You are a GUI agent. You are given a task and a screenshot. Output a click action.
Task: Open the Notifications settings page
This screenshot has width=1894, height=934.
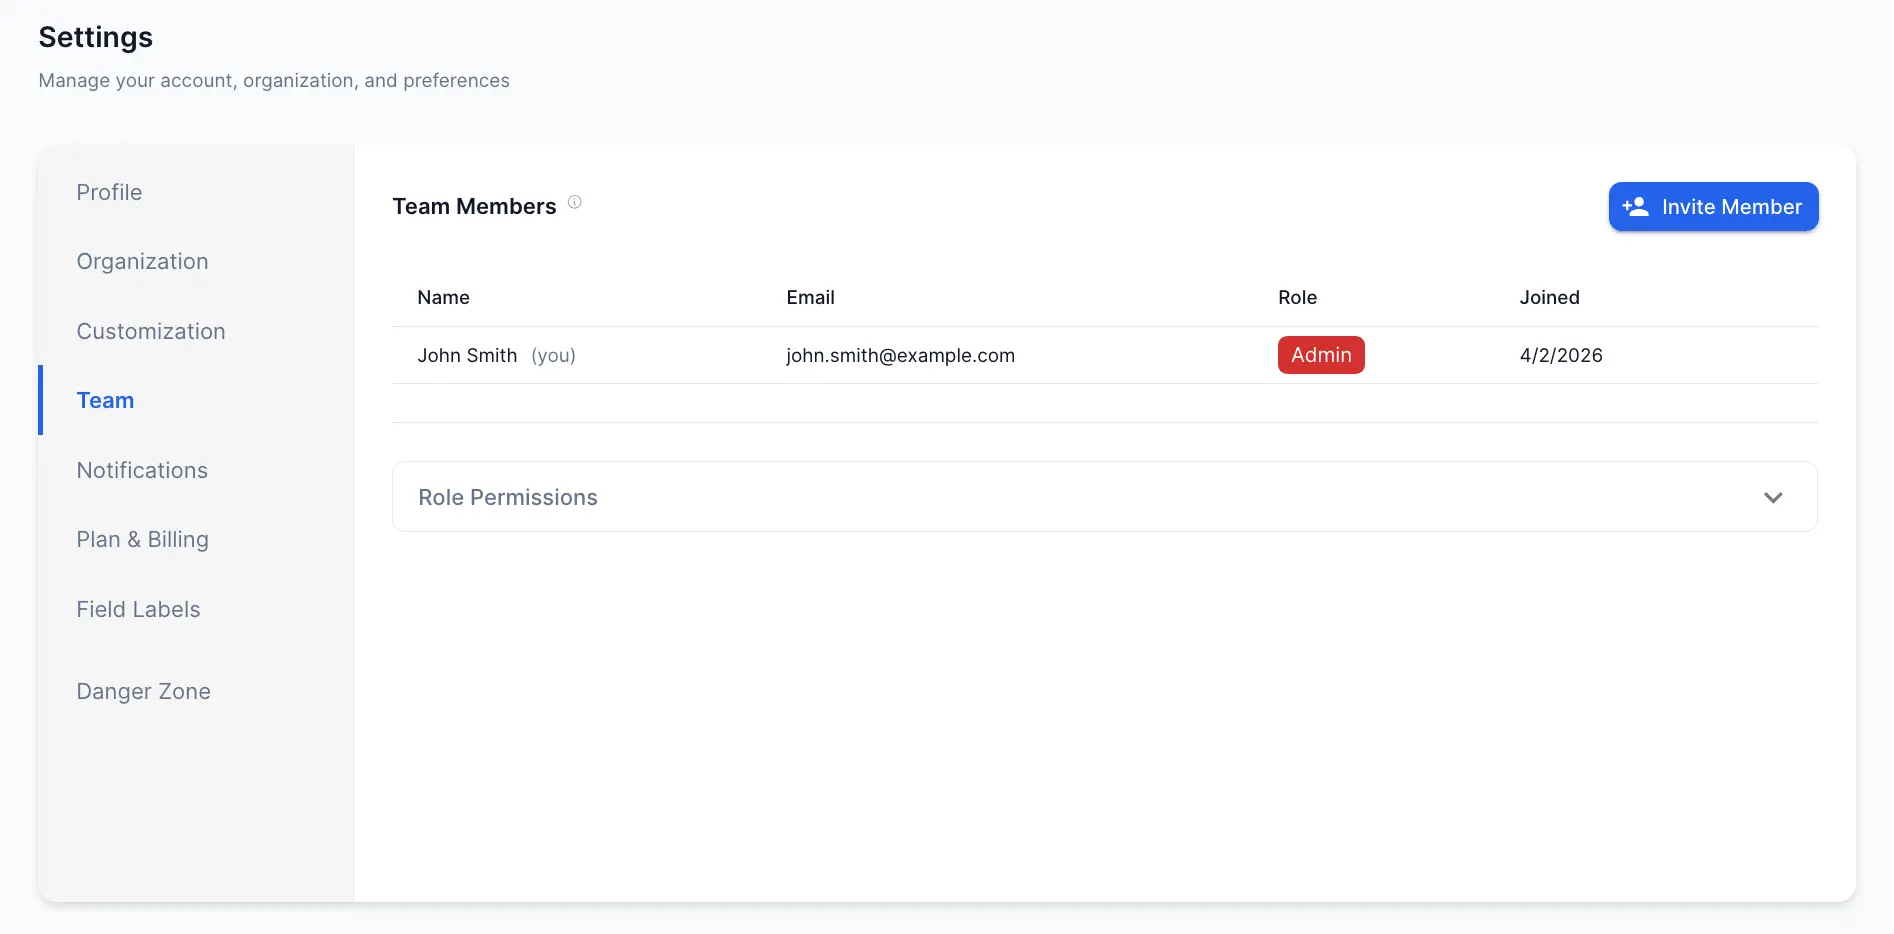142,470
